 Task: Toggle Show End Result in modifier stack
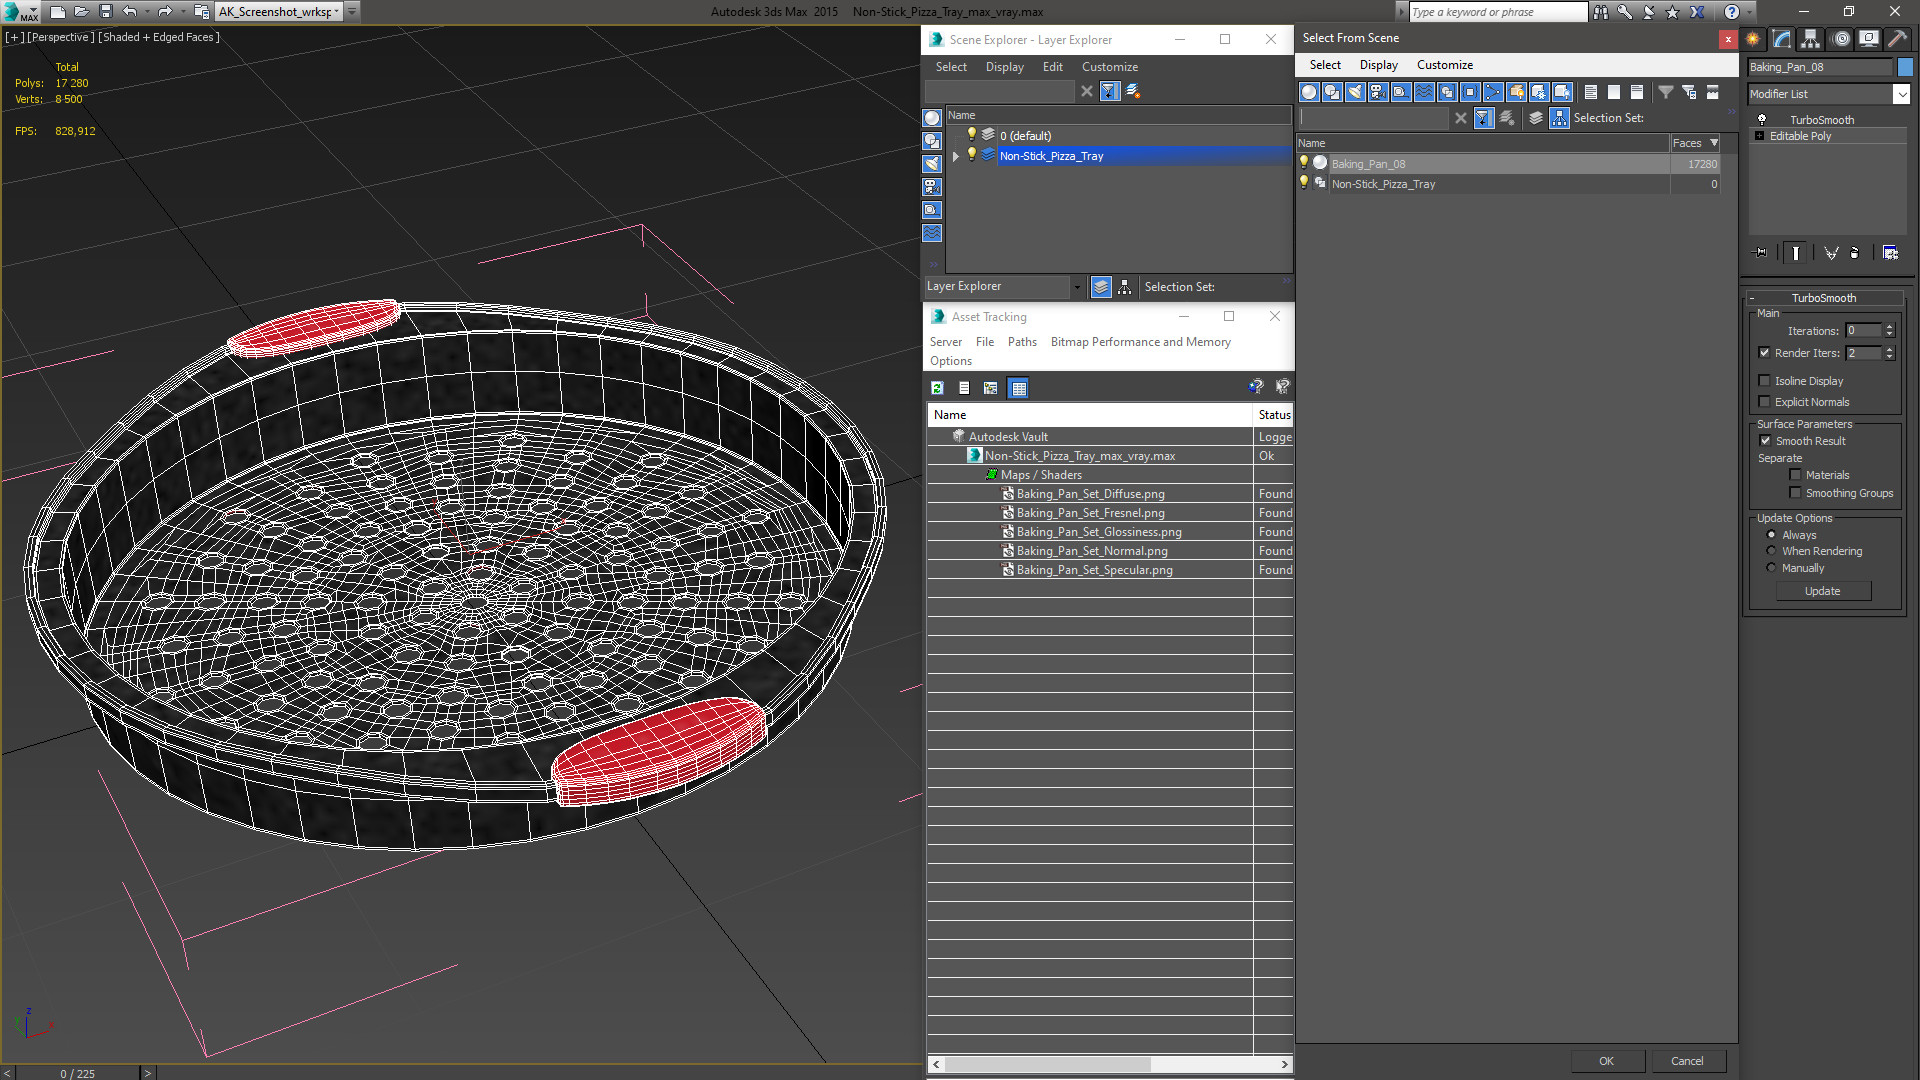click(1796, 253)
